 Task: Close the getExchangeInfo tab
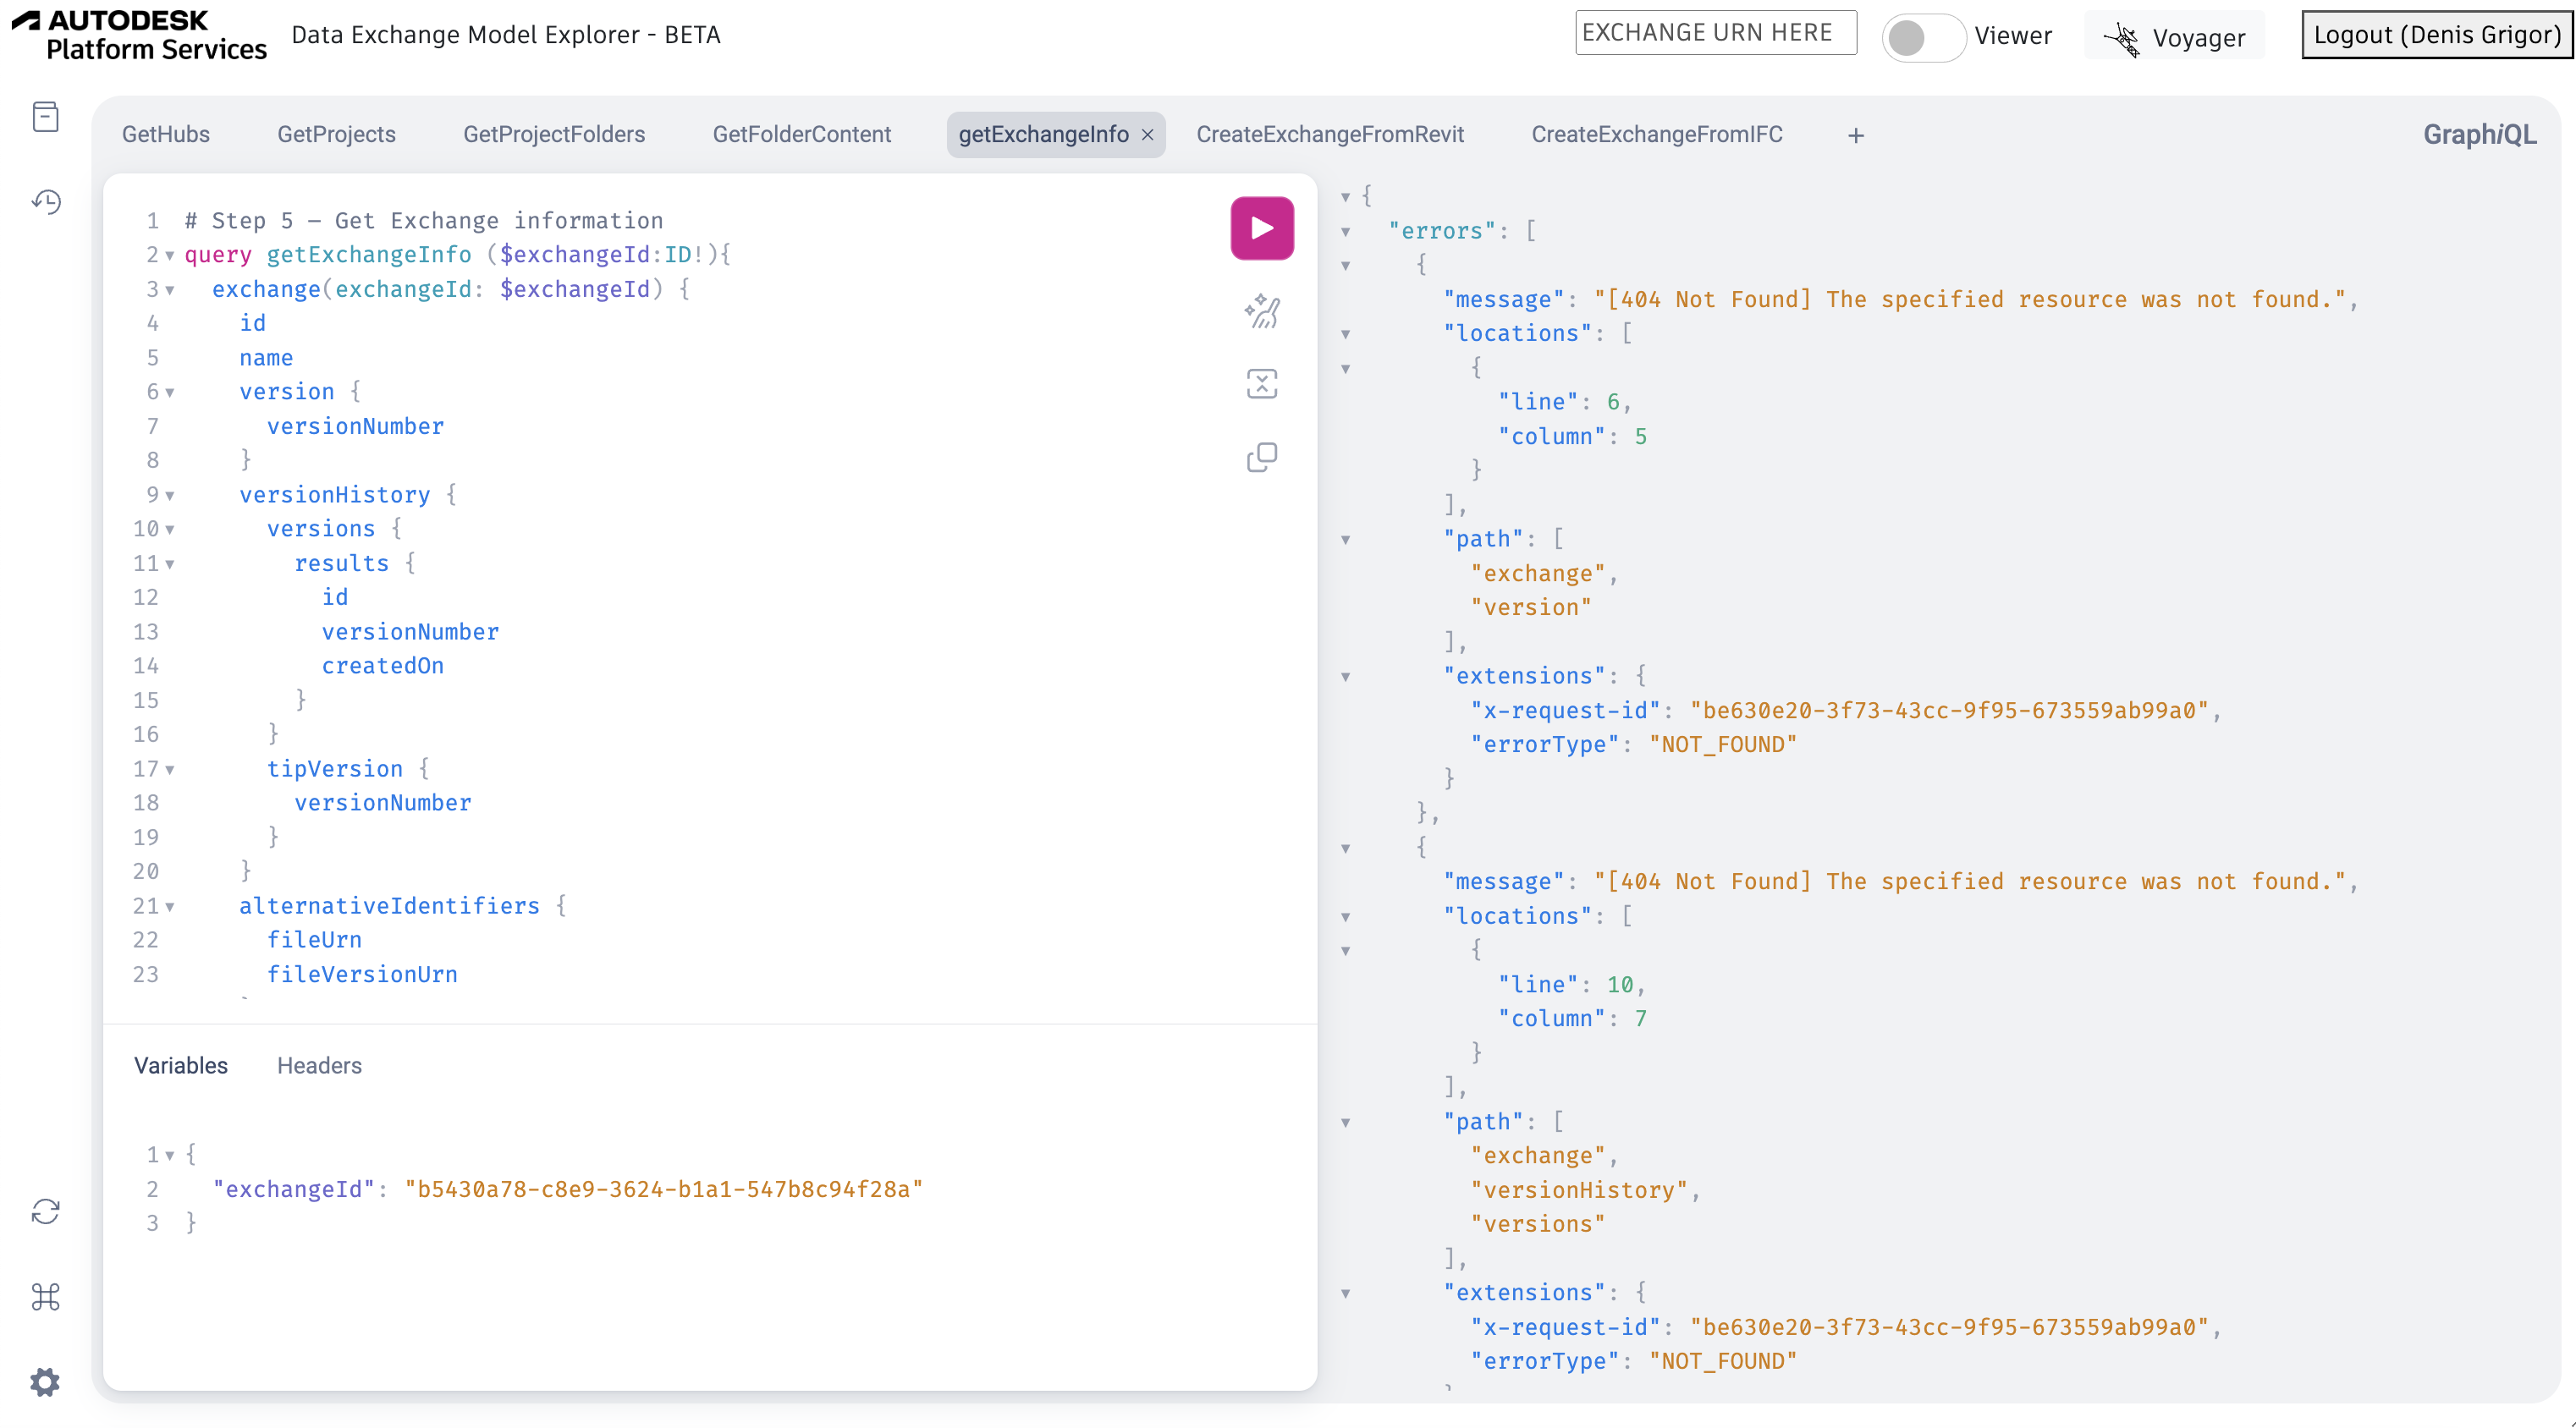(1148, 135)
